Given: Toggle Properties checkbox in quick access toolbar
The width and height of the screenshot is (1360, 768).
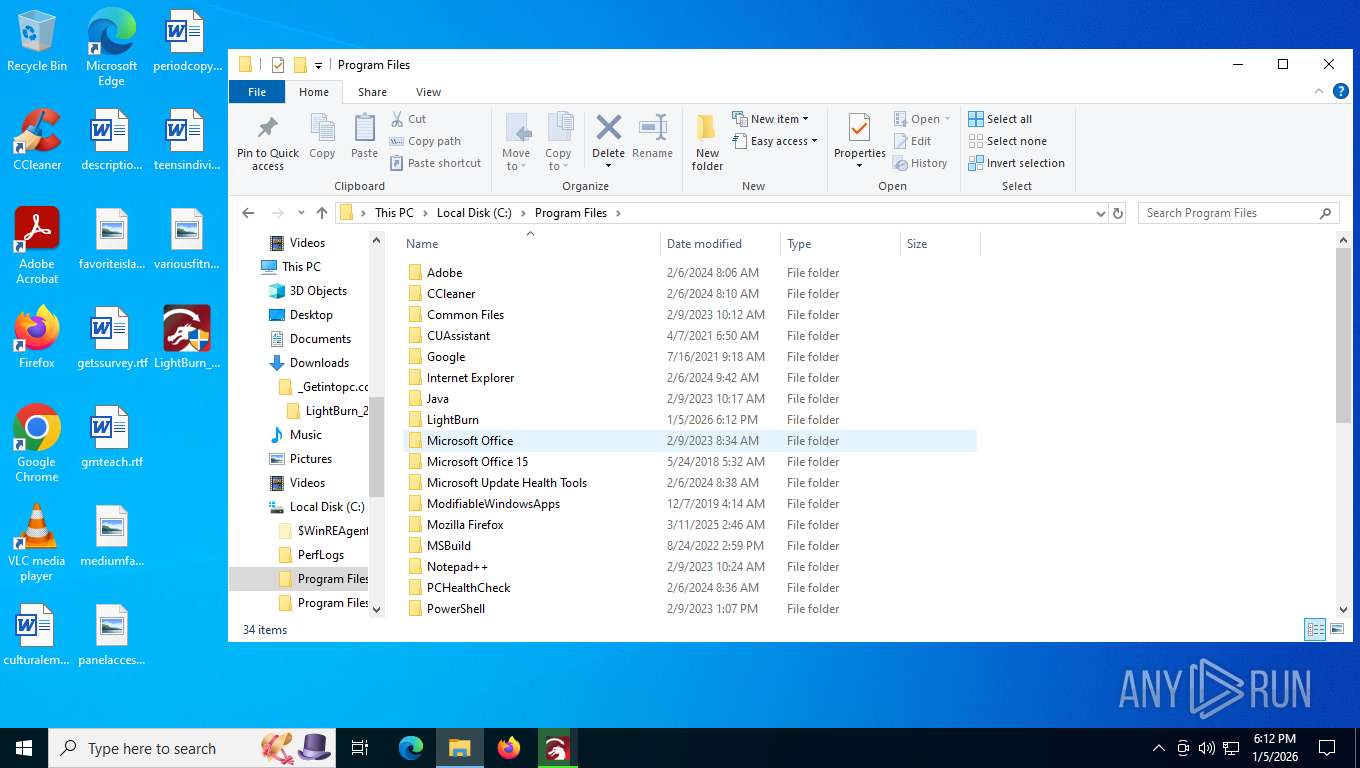Looking at the screenshot, I should [x=278, y=65].
